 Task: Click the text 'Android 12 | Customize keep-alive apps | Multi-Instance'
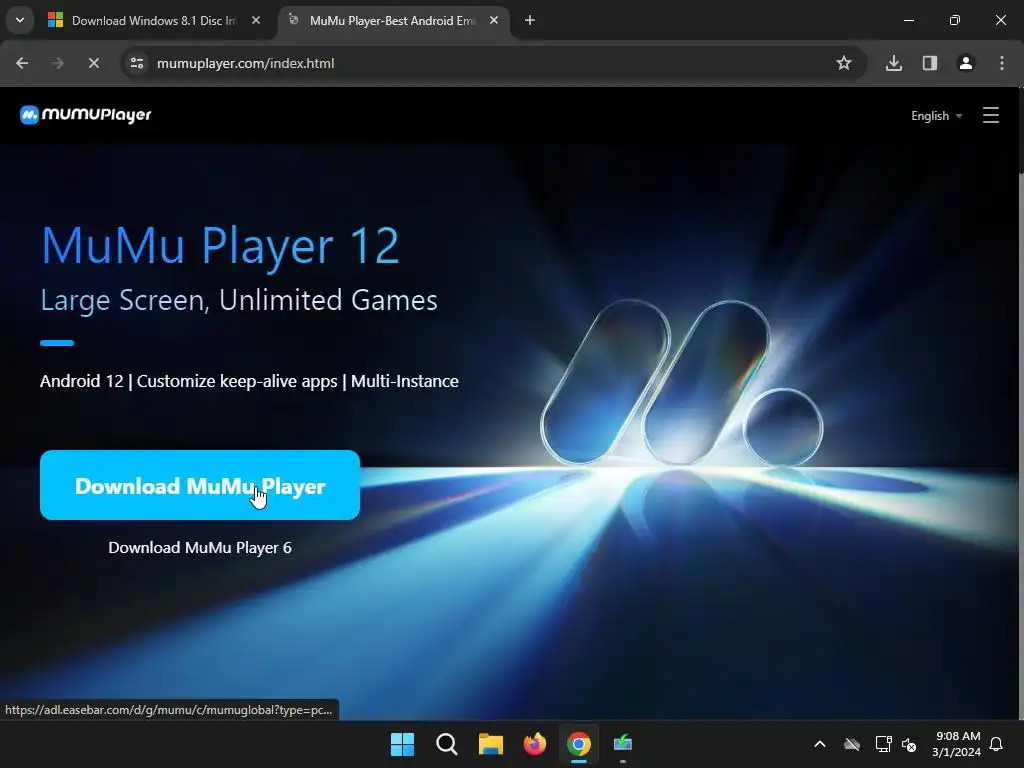249,381
